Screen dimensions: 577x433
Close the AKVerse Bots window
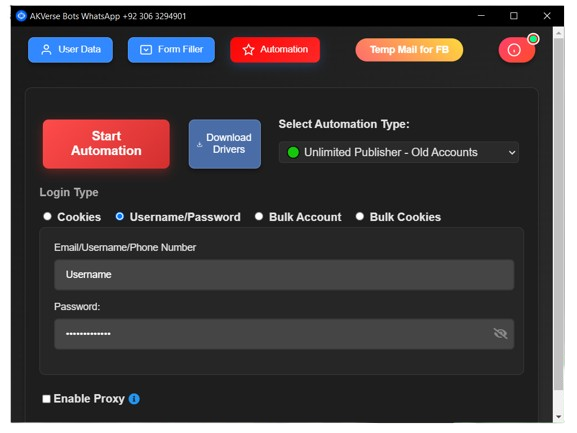pyautogui.click(x=547, y=16)
